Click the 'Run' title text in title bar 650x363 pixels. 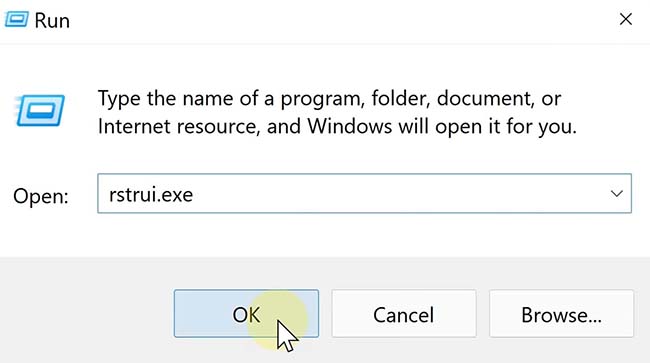tap(52, 21)
